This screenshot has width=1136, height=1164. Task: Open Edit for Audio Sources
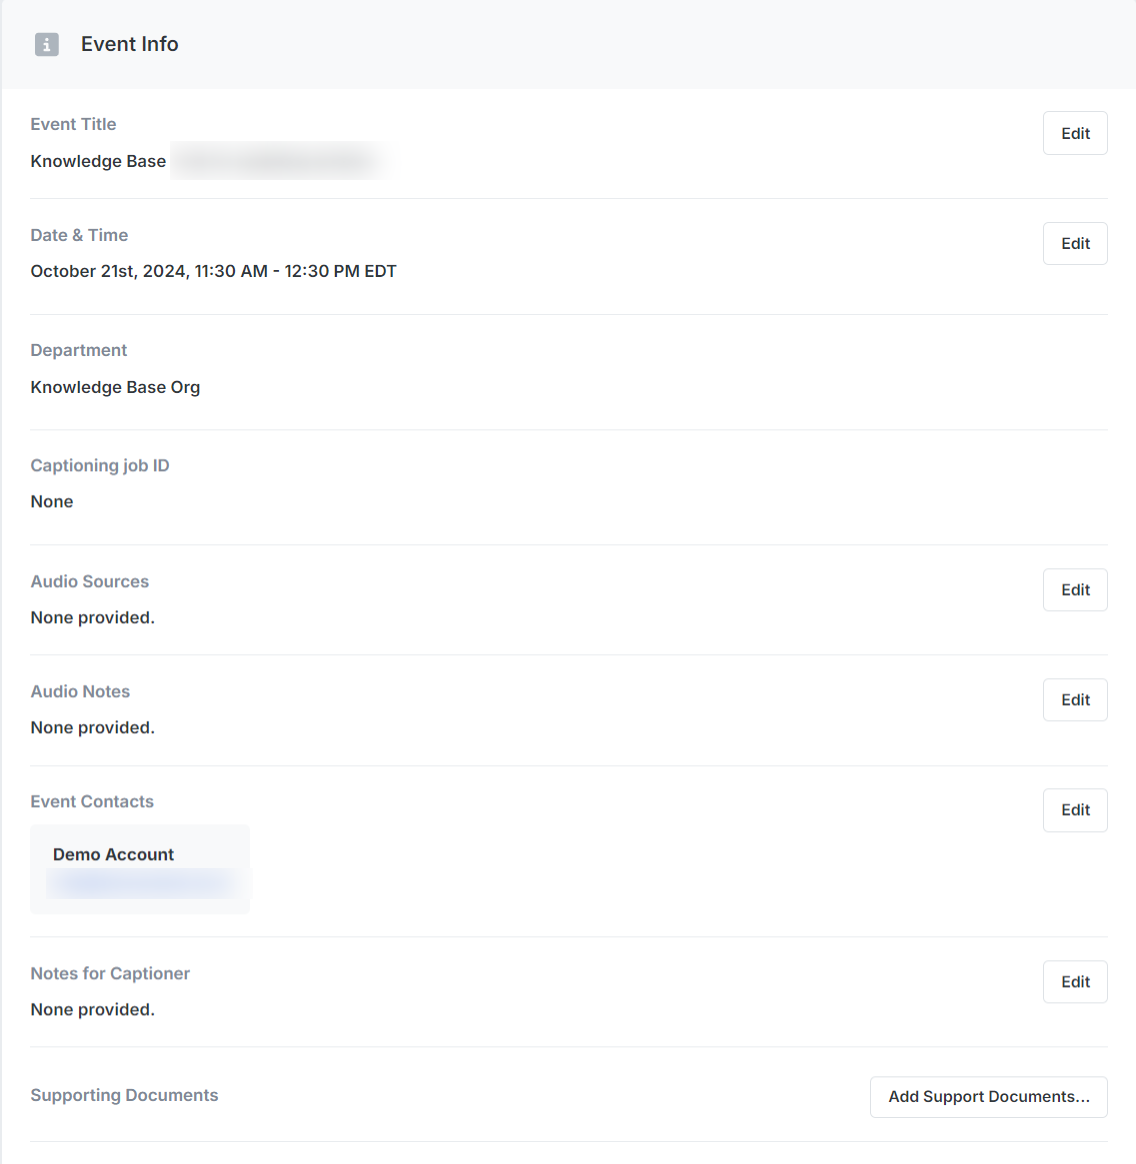point(1075,589)
